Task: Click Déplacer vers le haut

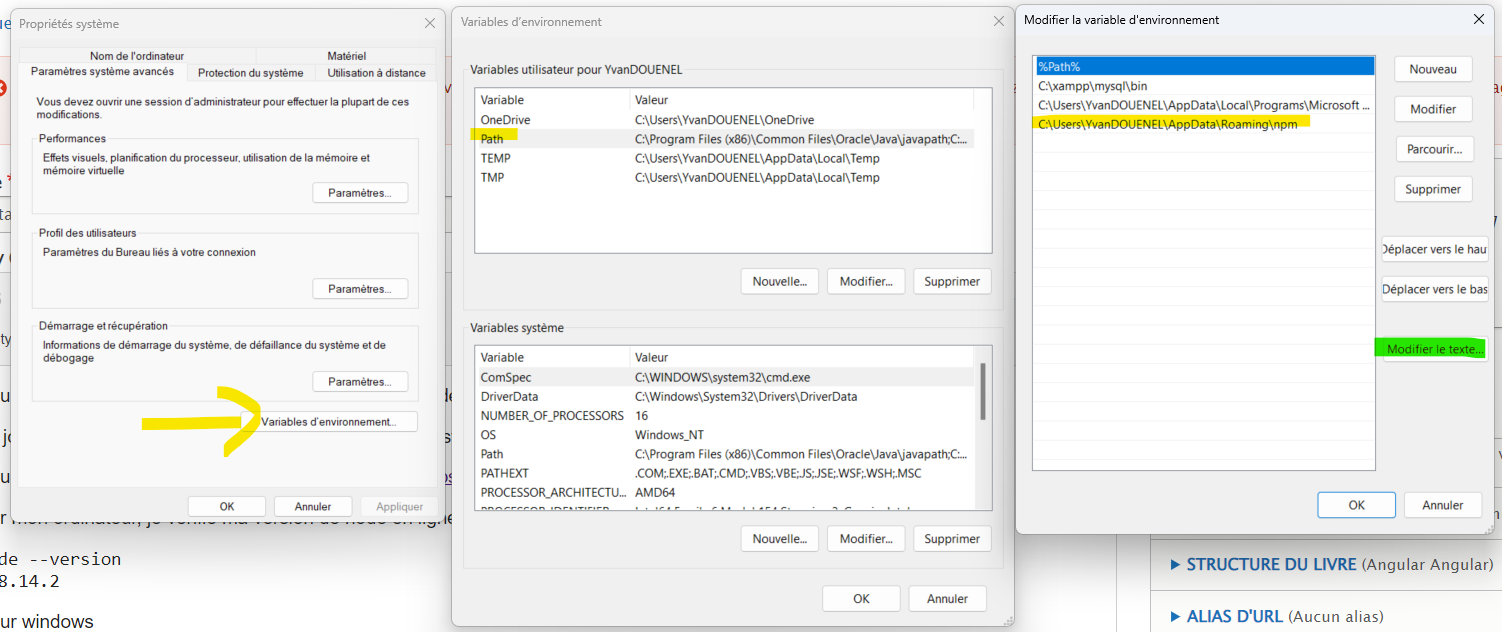Action: pos(1434,249)
